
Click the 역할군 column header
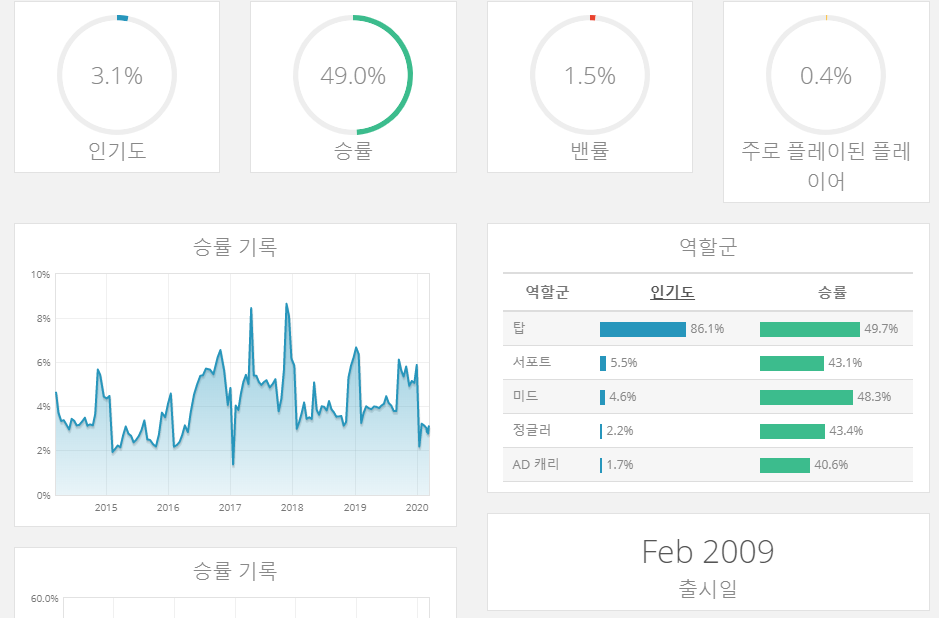pos(547,292)
